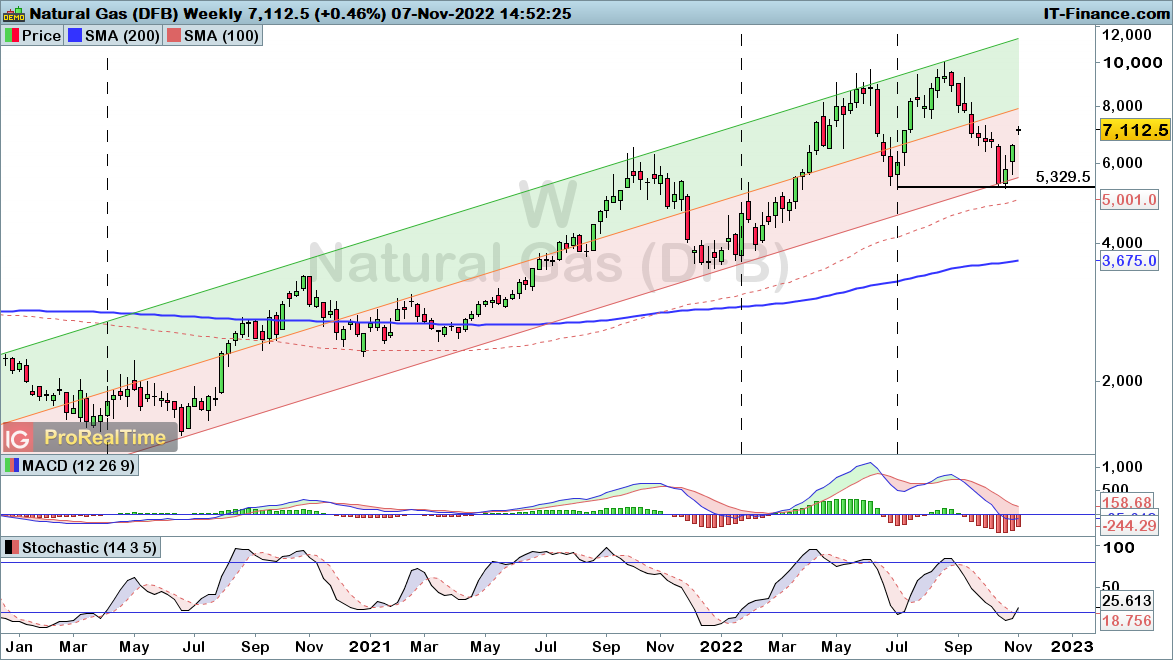Click the Price candlestick color icon
The height and width of the screenshot is (660, 1173).
coord(12,36)
